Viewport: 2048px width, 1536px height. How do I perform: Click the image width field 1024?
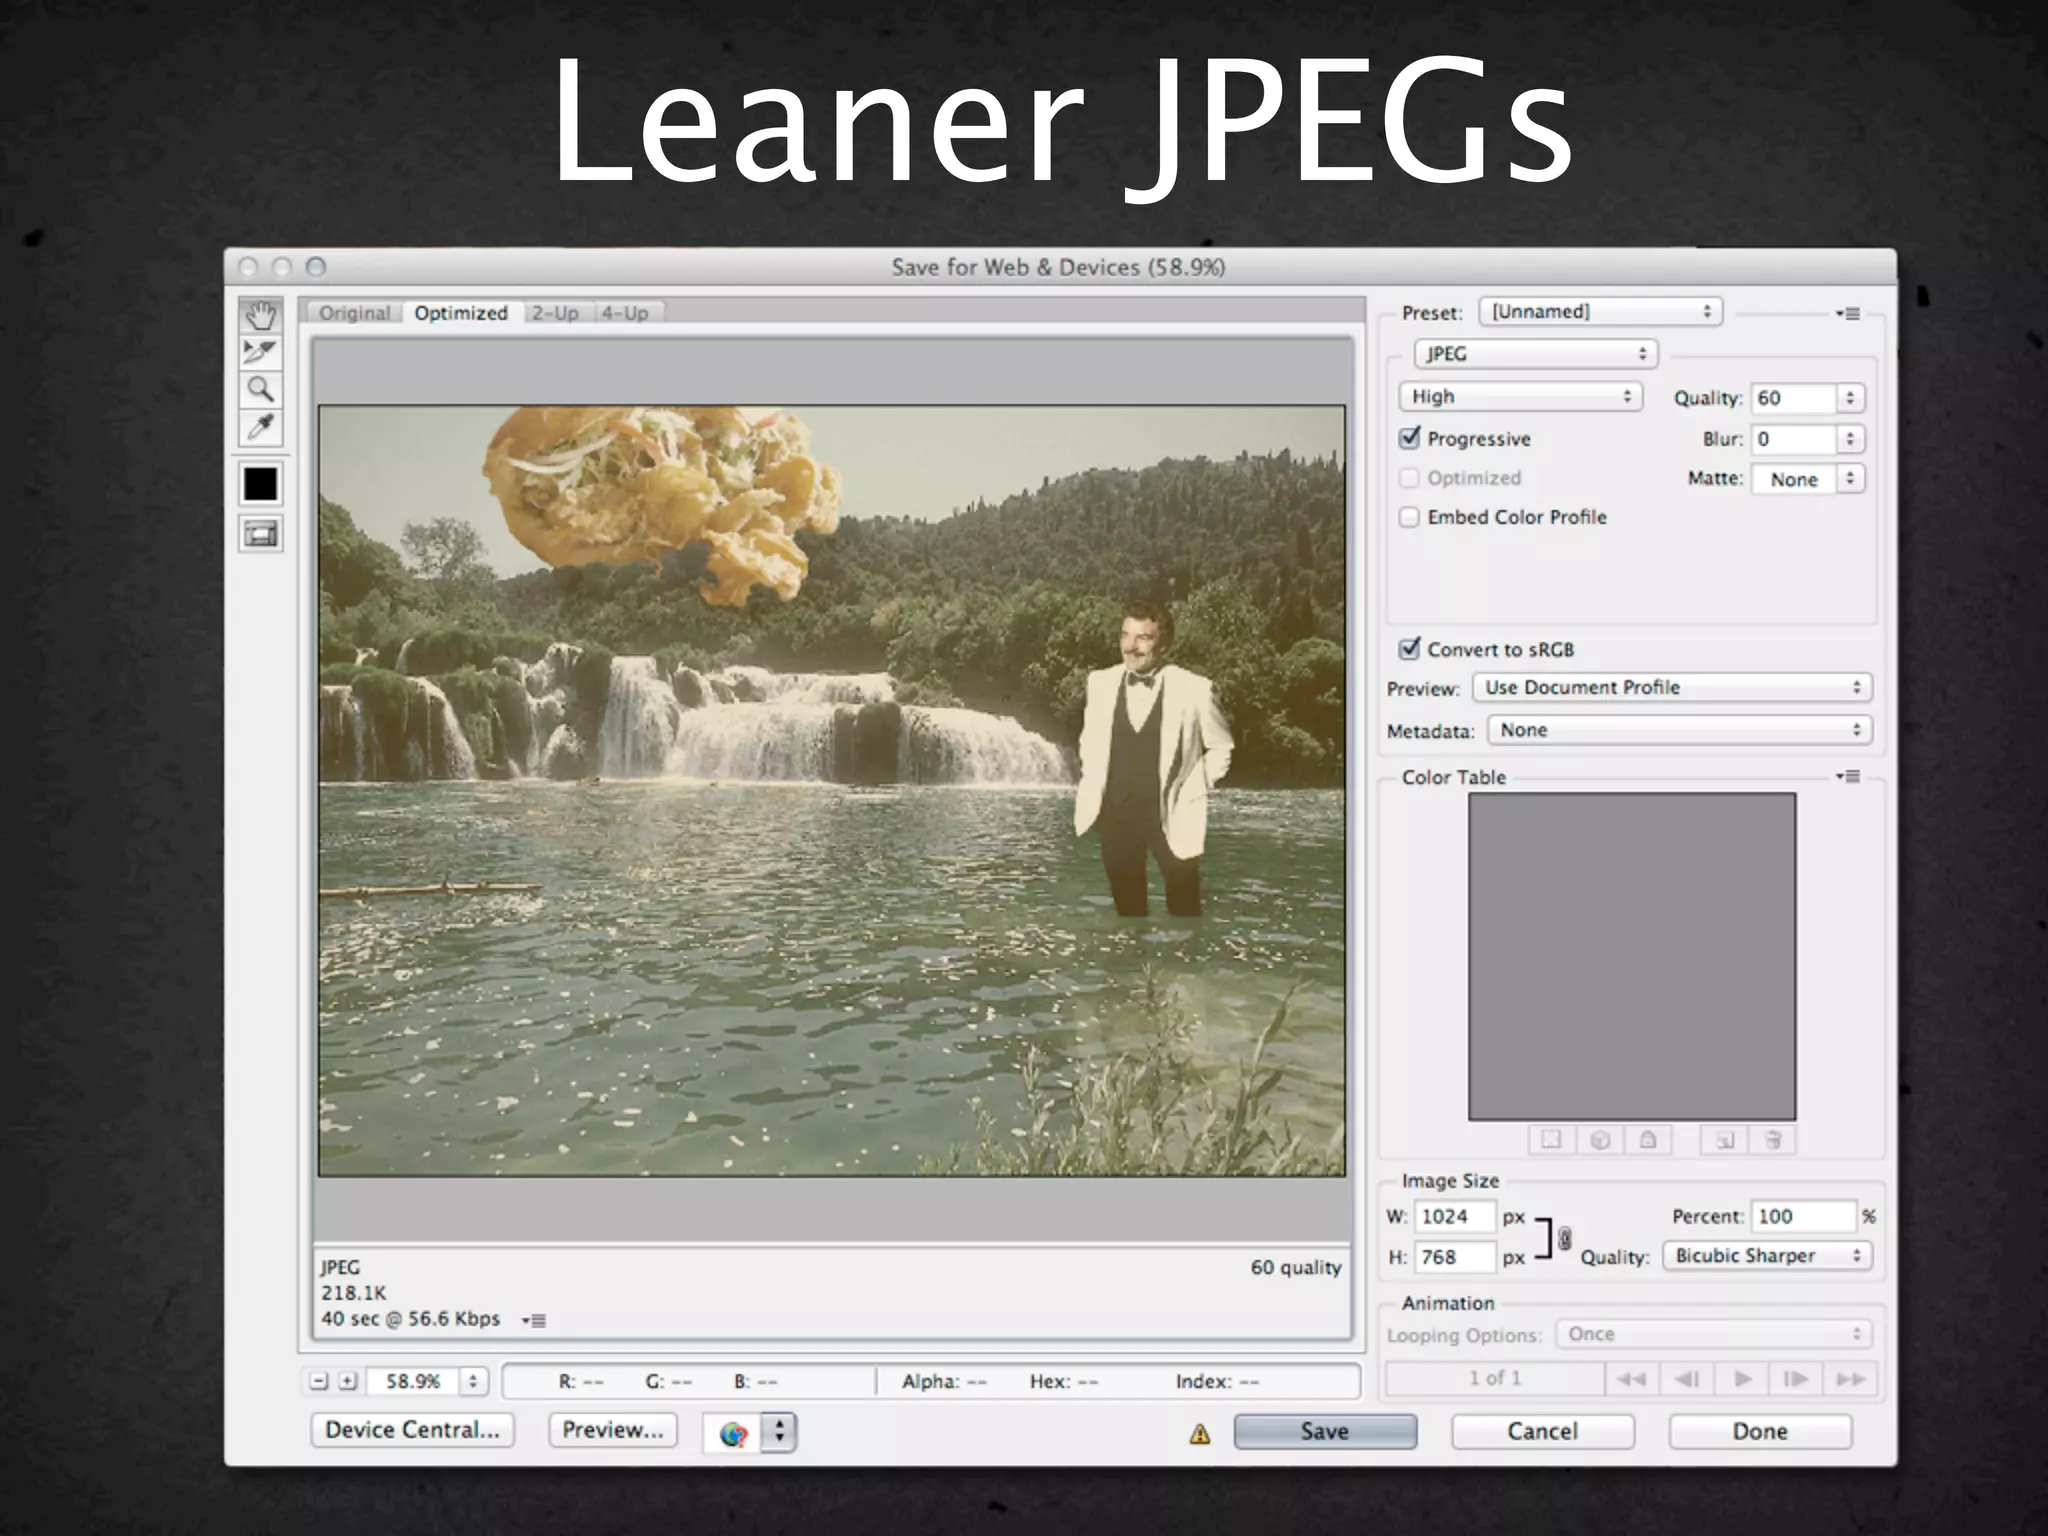(1455, 1217)
